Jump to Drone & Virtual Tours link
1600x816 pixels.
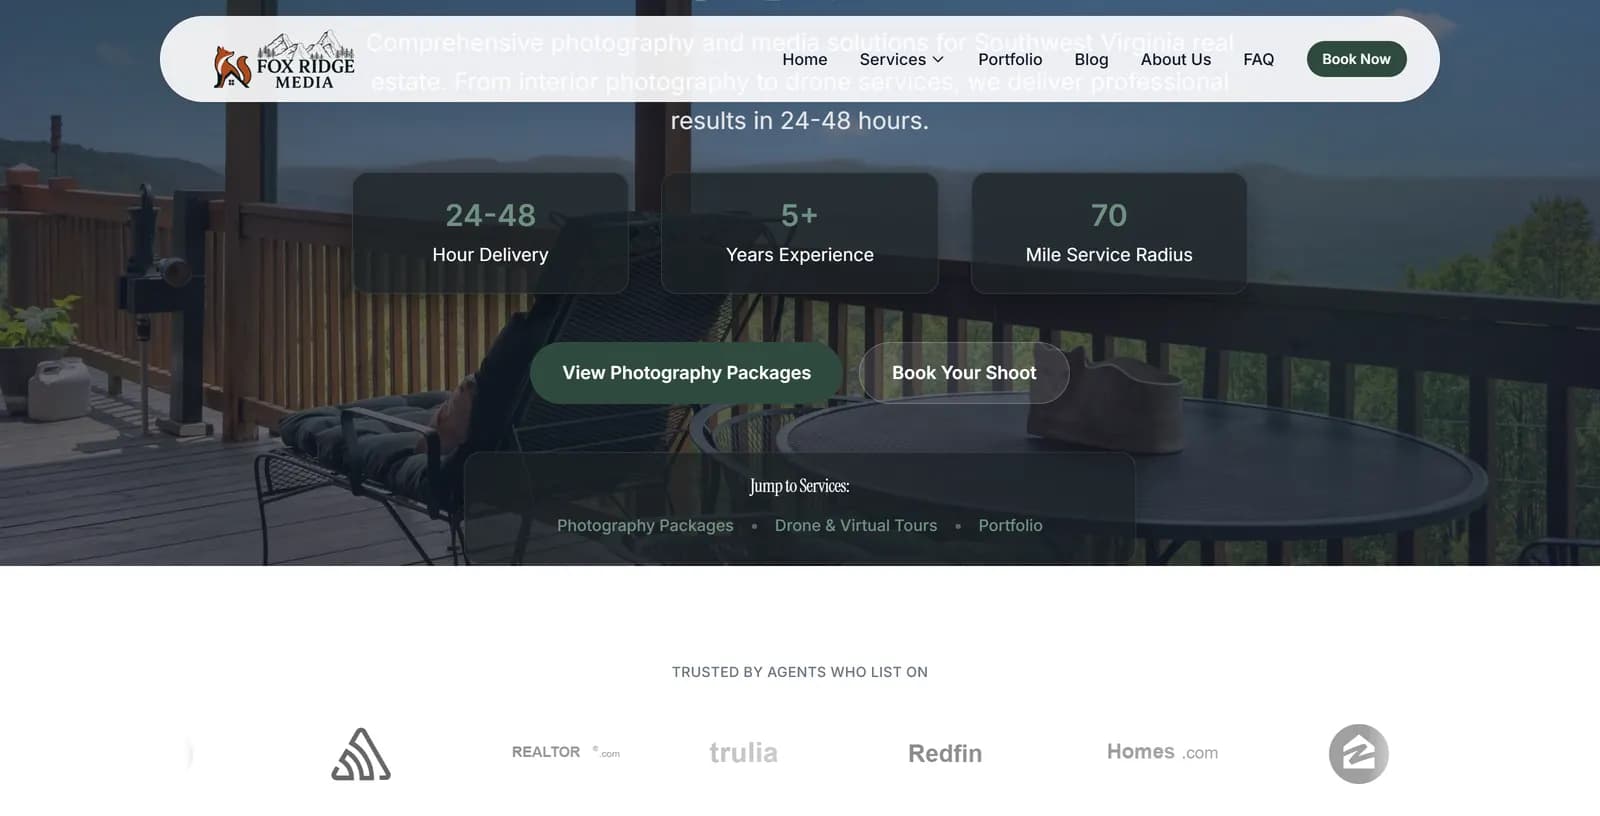pos(856,525)
